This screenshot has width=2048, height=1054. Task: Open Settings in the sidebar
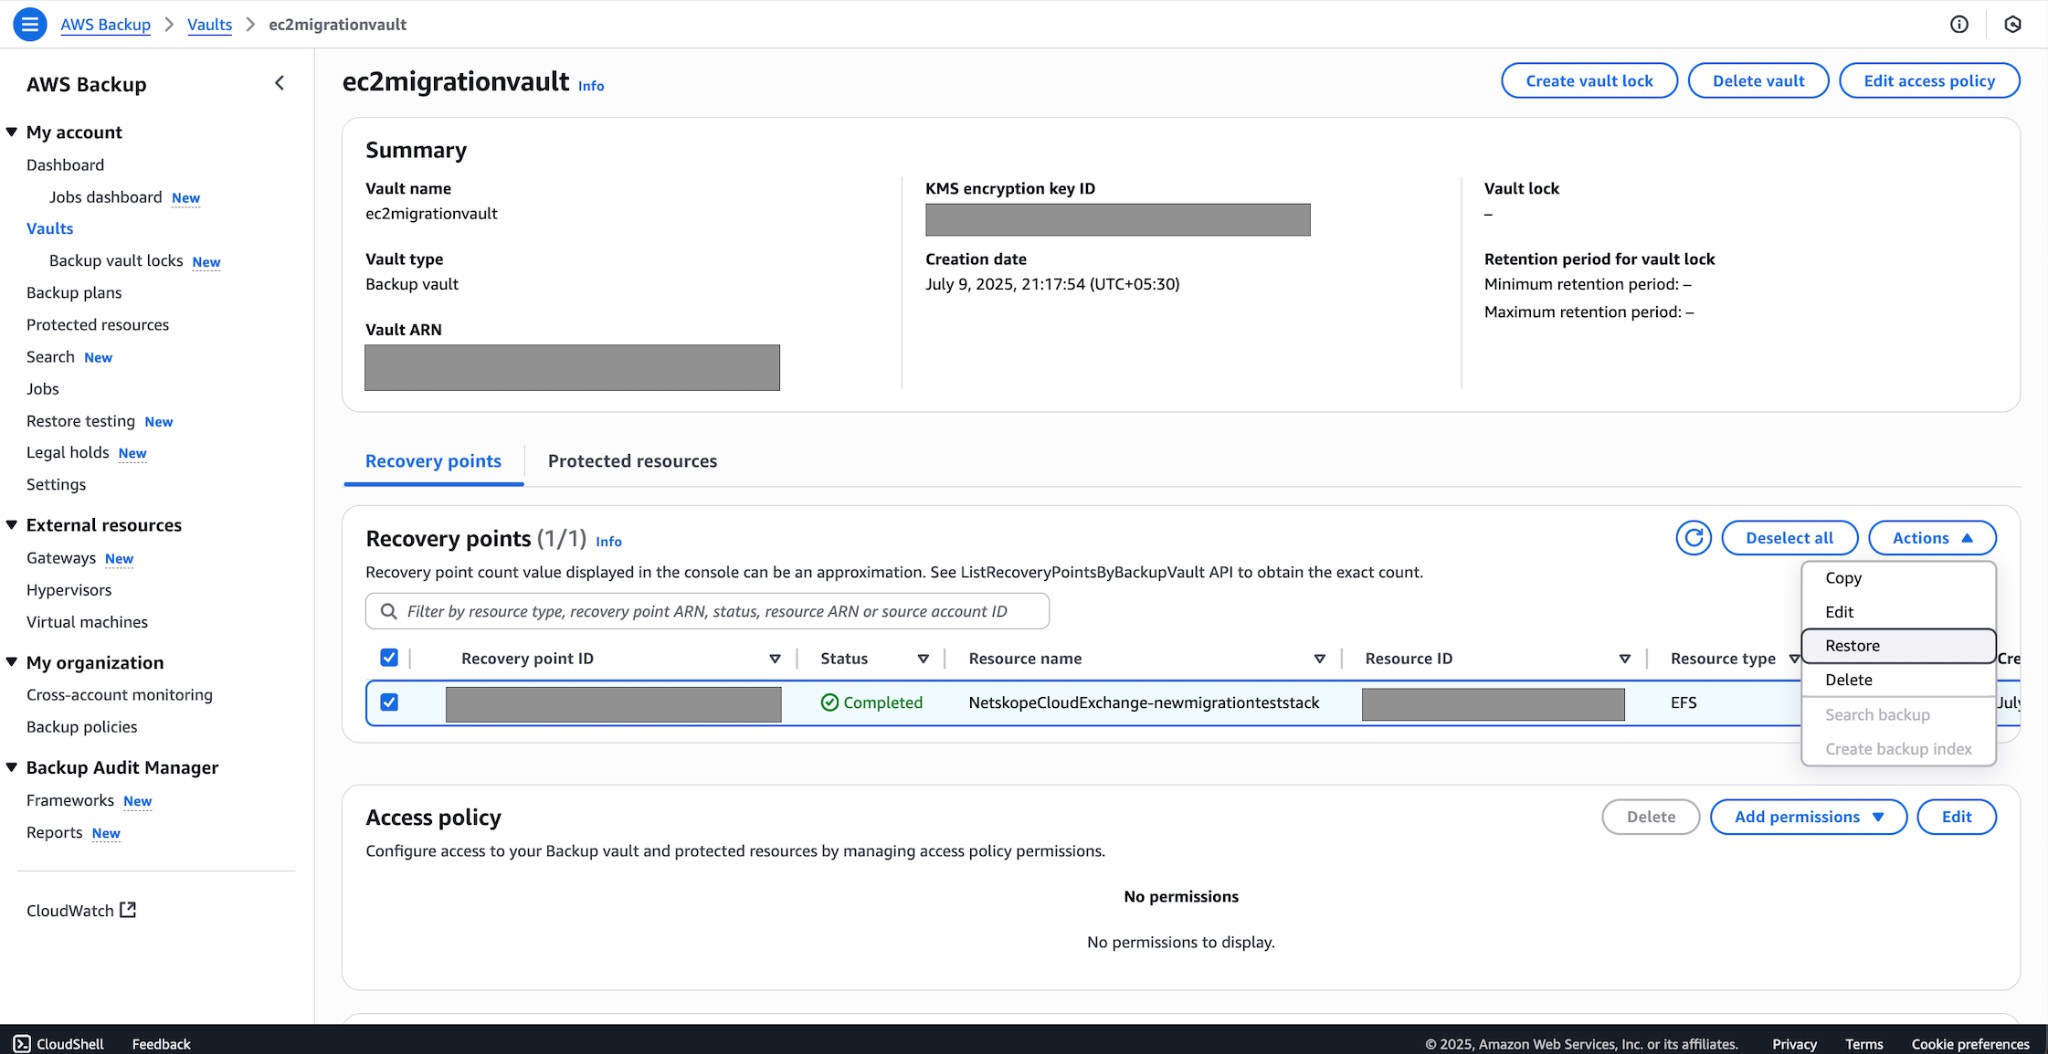point(56,484)
